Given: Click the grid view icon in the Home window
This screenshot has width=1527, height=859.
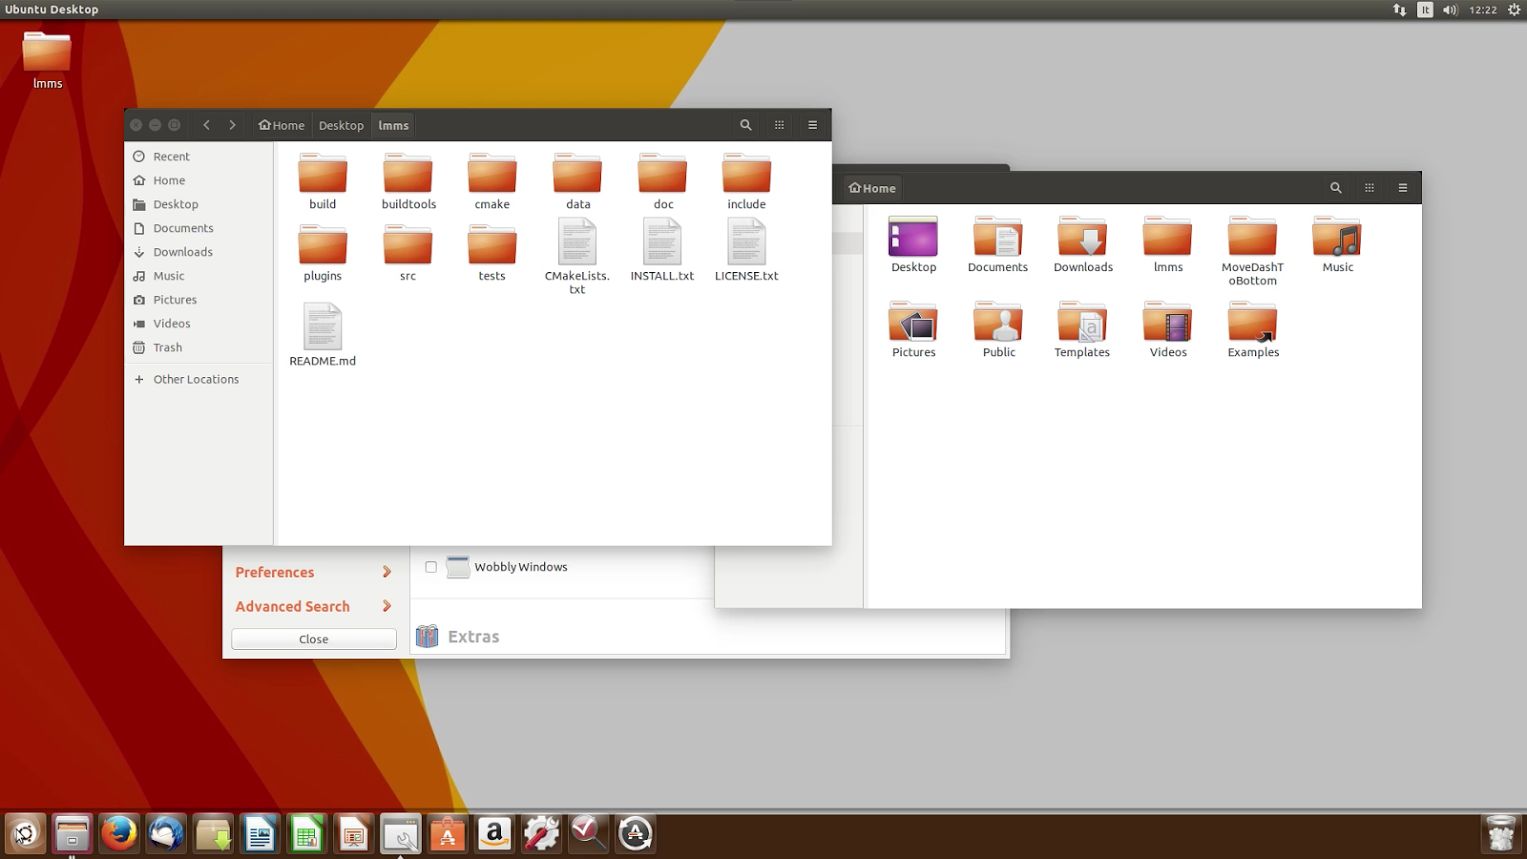Looking at the screenshot, I should [1369, 187].
